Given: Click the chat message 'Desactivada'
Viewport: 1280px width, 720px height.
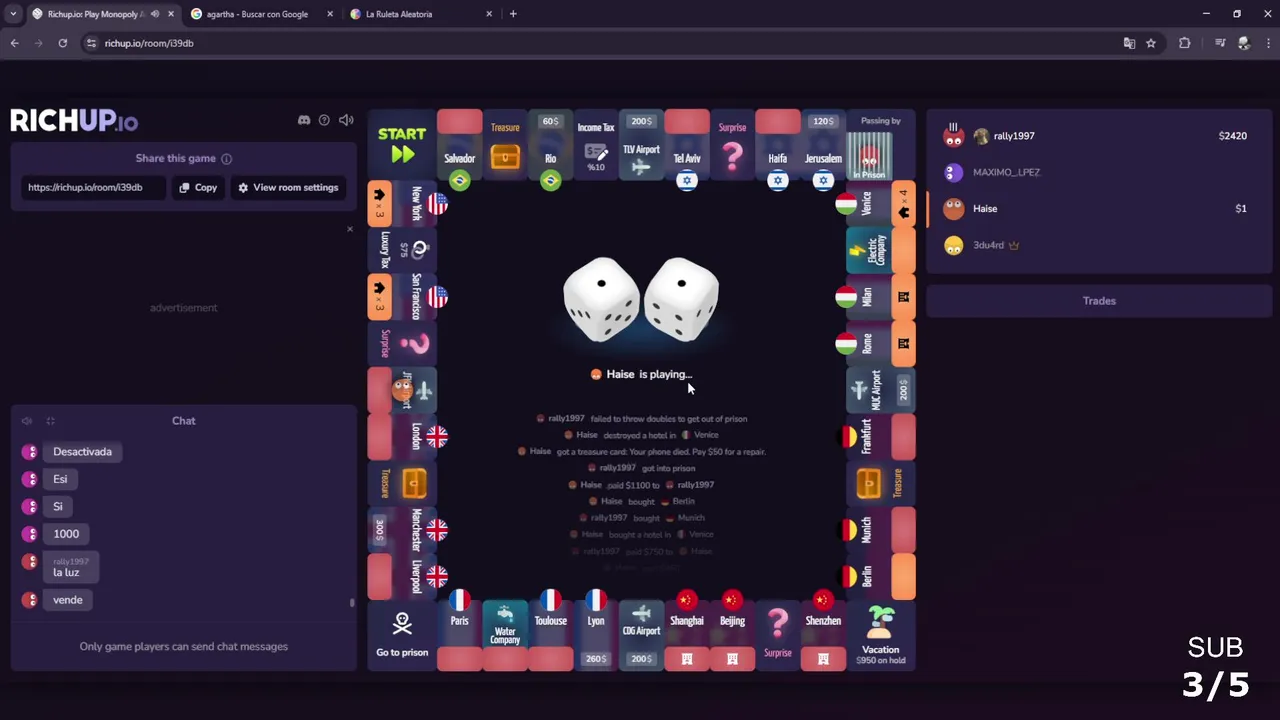Looking at the screenshot, I should click(x=82, y=452).
